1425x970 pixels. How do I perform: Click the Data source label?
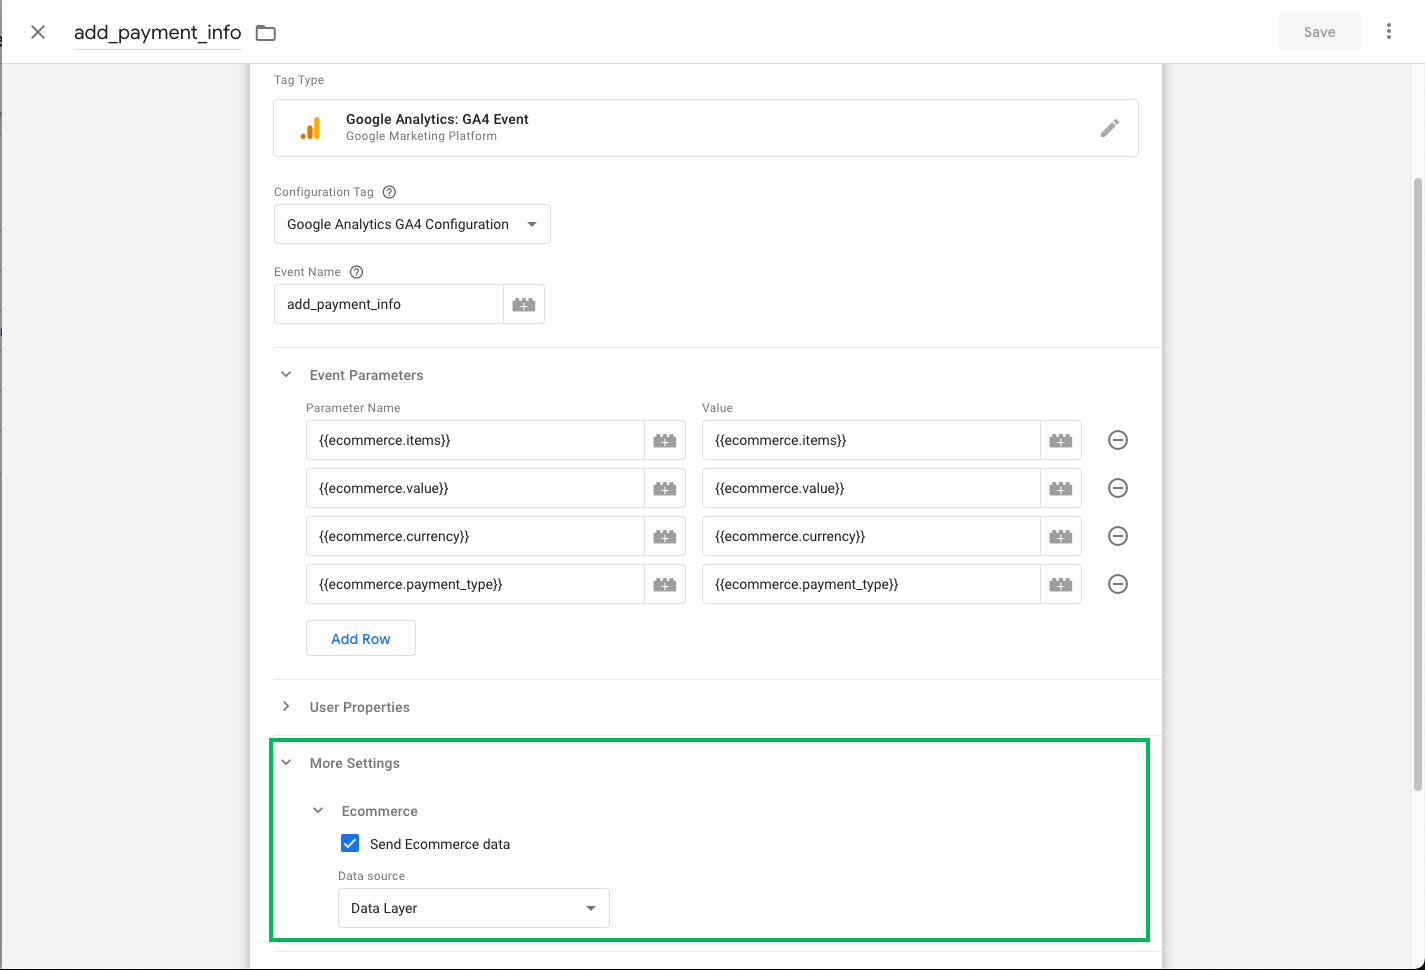point(371,876)
